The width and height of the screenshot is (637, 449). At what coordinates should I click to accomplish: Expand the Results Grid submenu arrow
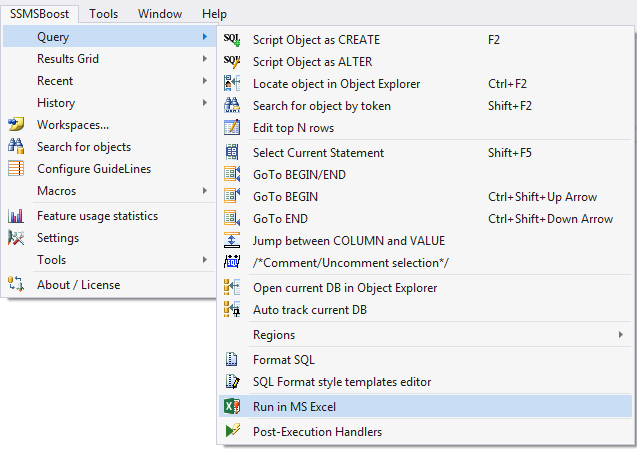click(205, 59)
